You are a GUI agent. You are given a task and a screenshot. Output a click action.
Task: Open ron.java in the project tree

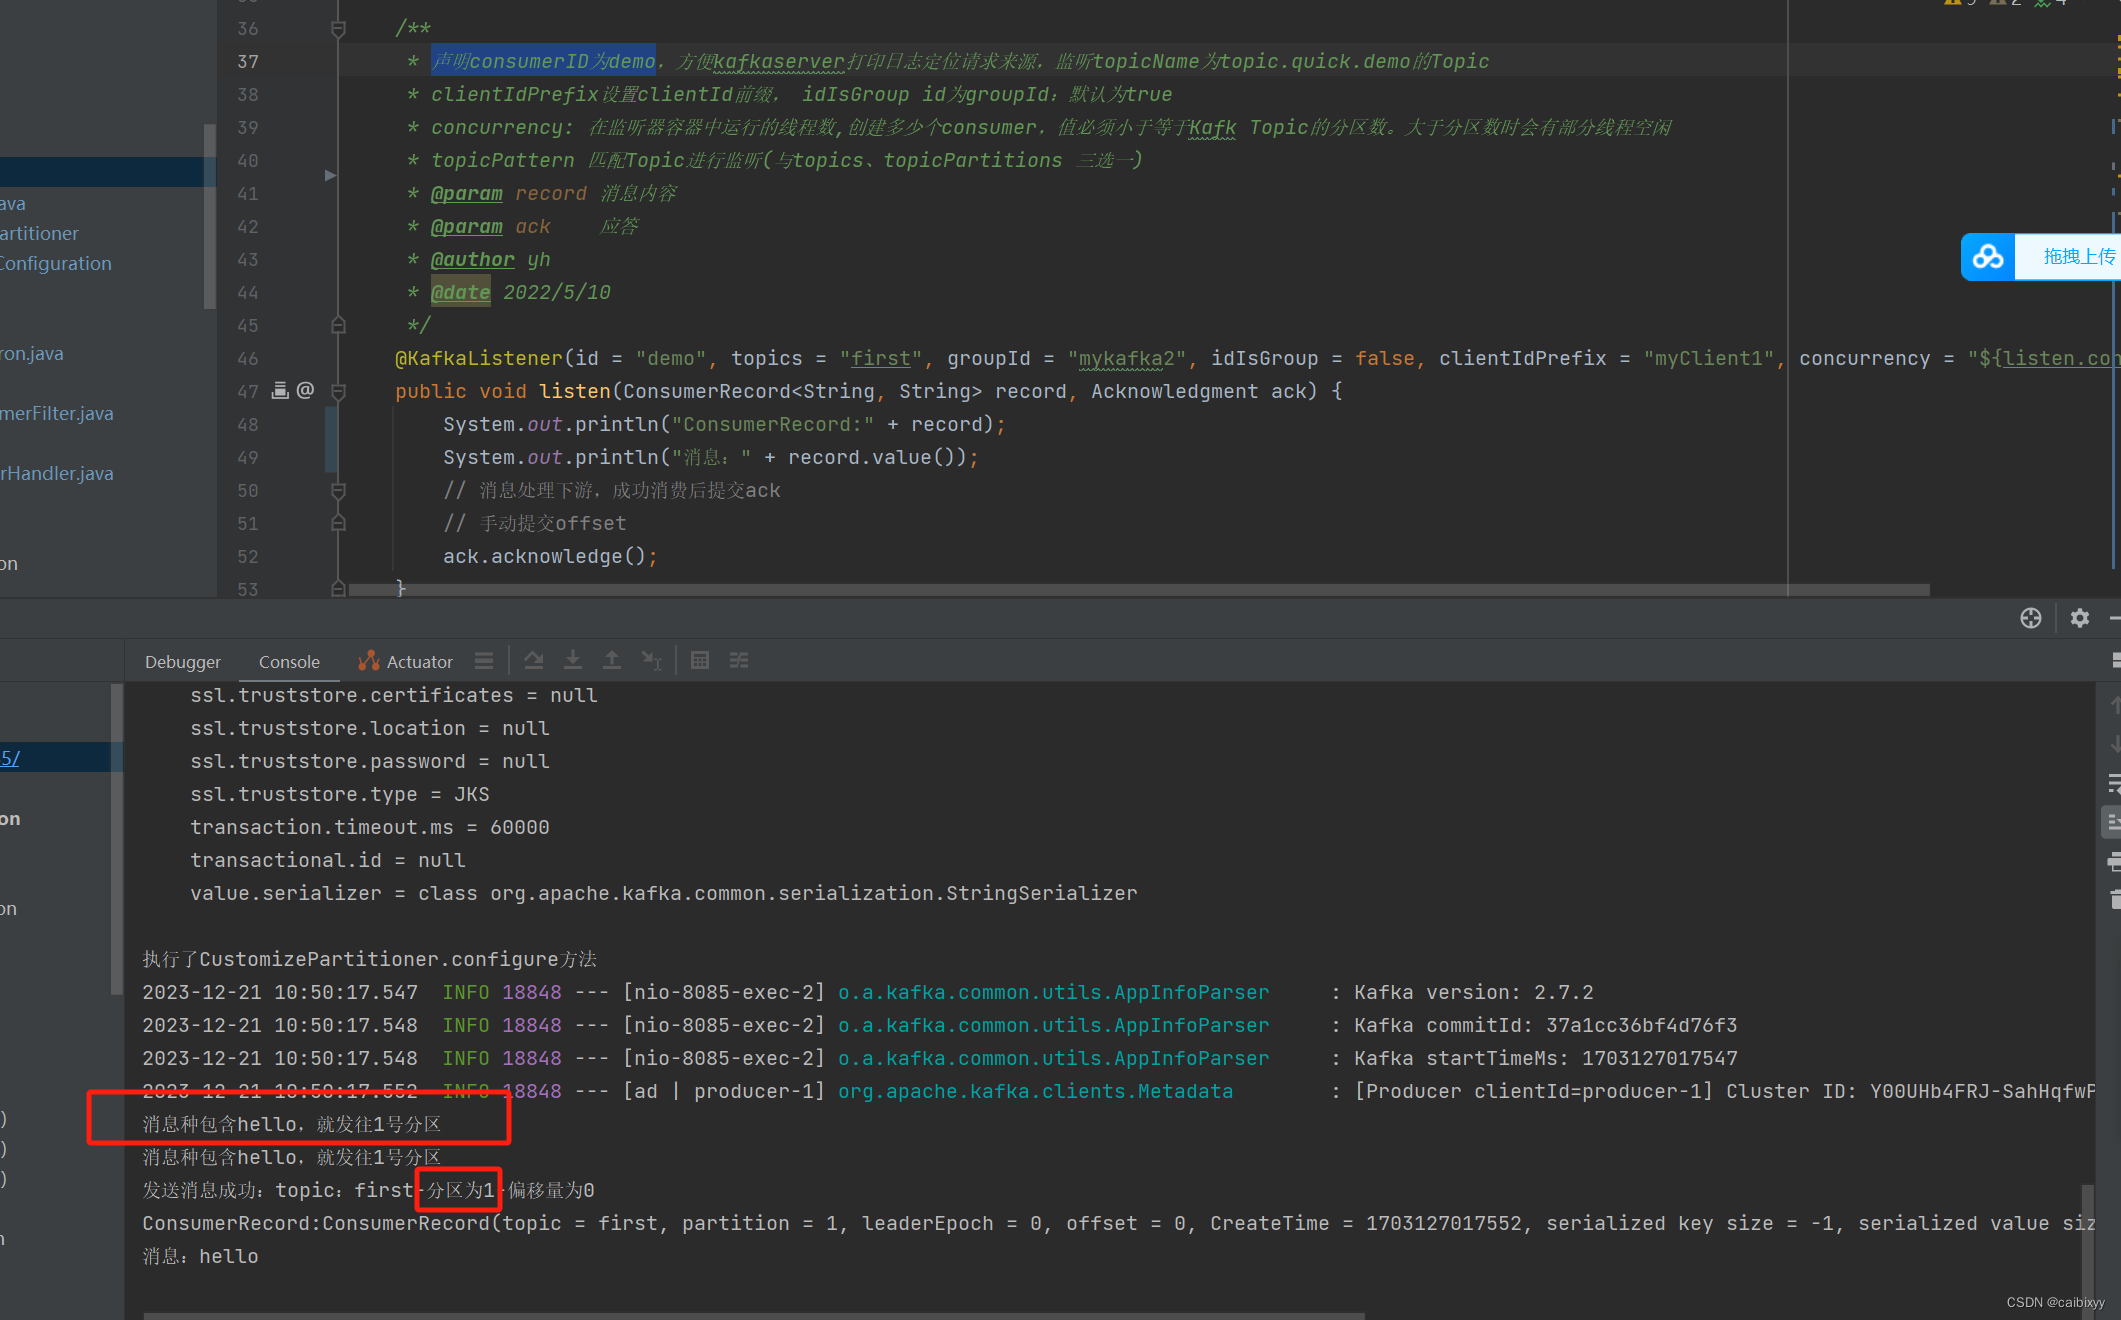pos(32,353)
